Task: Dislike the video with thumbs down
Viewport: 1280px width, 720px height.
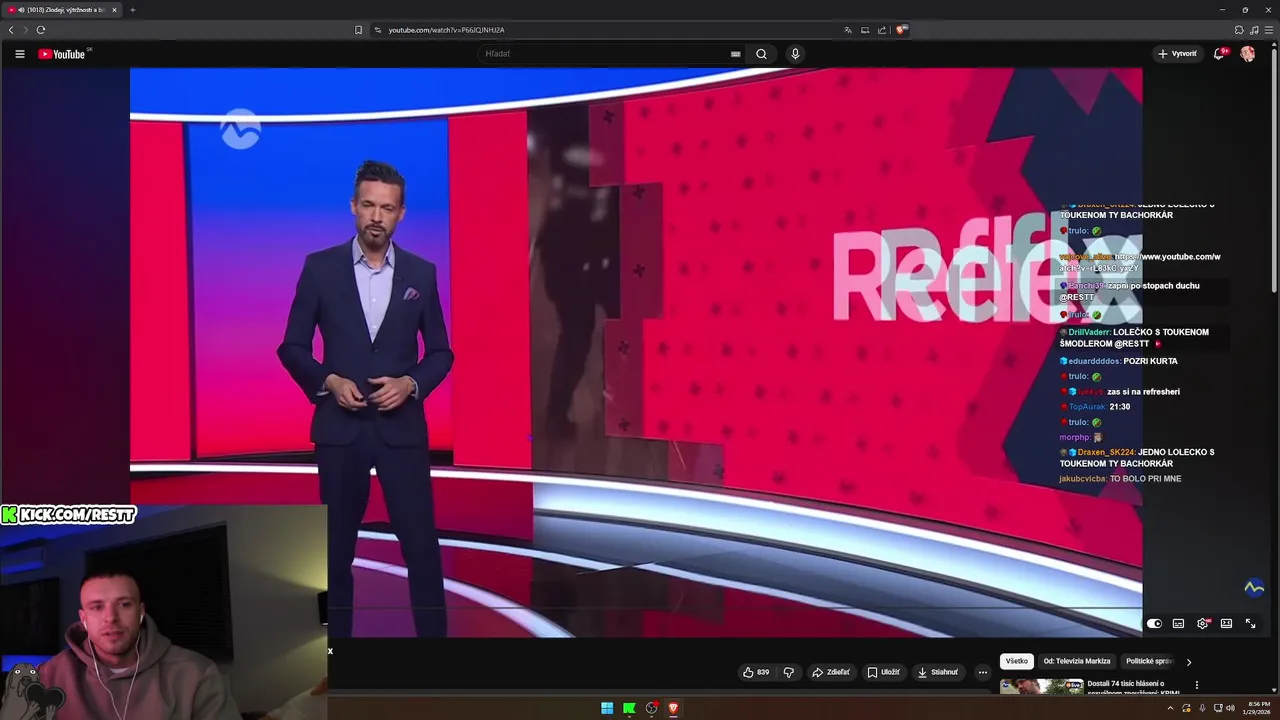Action: pyautogui.click(x=788, y=672)
